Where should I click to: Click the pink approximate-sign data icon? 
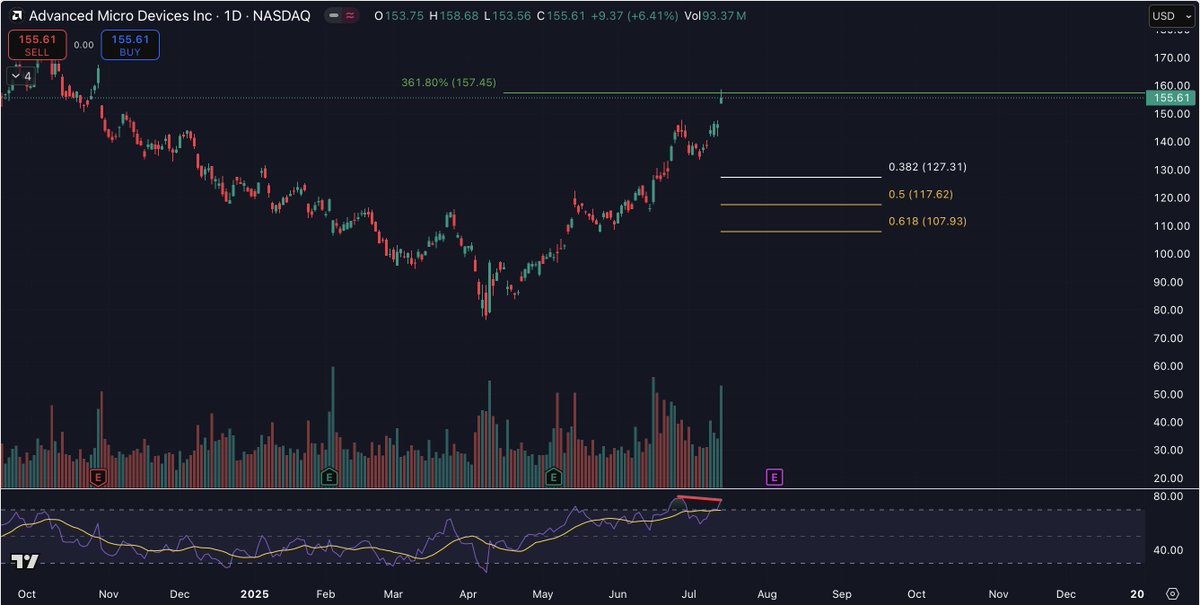coord(350,16)
